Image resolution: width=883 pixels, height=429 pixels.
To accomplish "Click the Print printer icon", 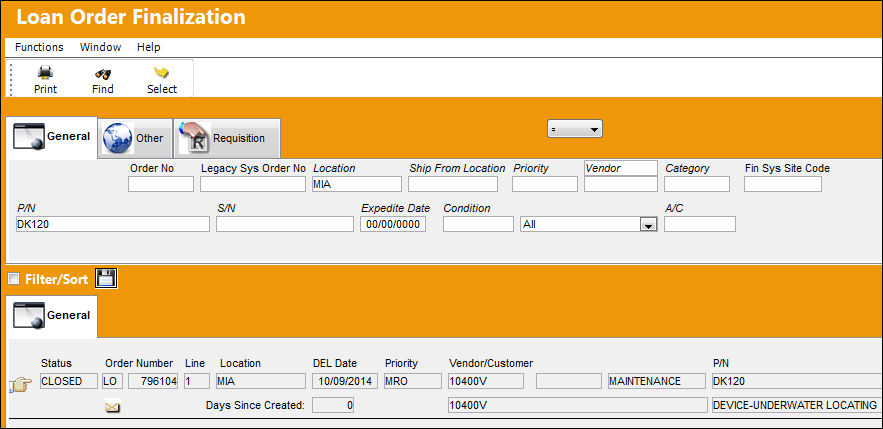I will click(x=45, y=73).
